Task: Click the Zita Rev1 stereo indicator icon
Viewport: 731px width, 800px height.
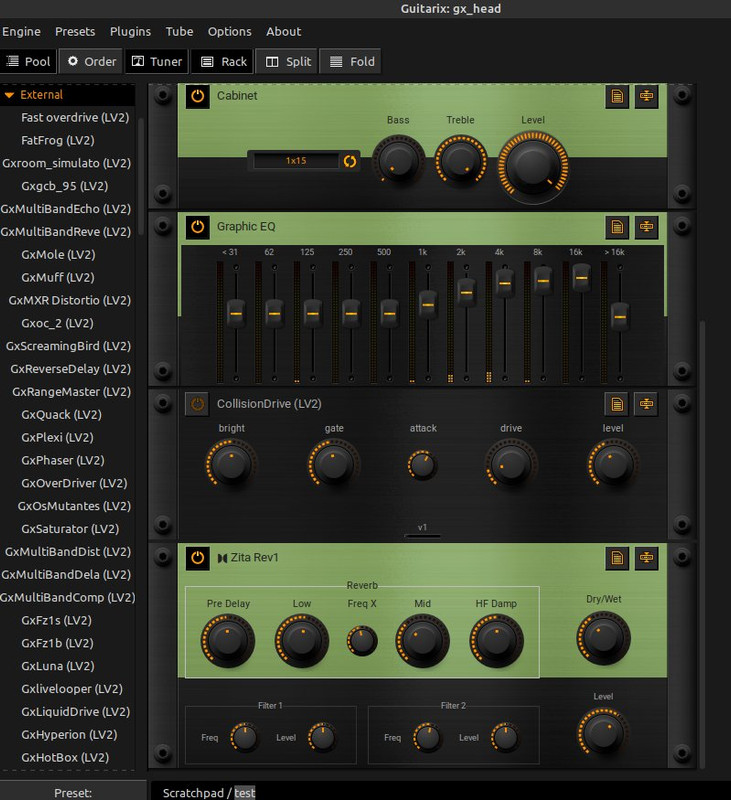Action: (222, 558)
